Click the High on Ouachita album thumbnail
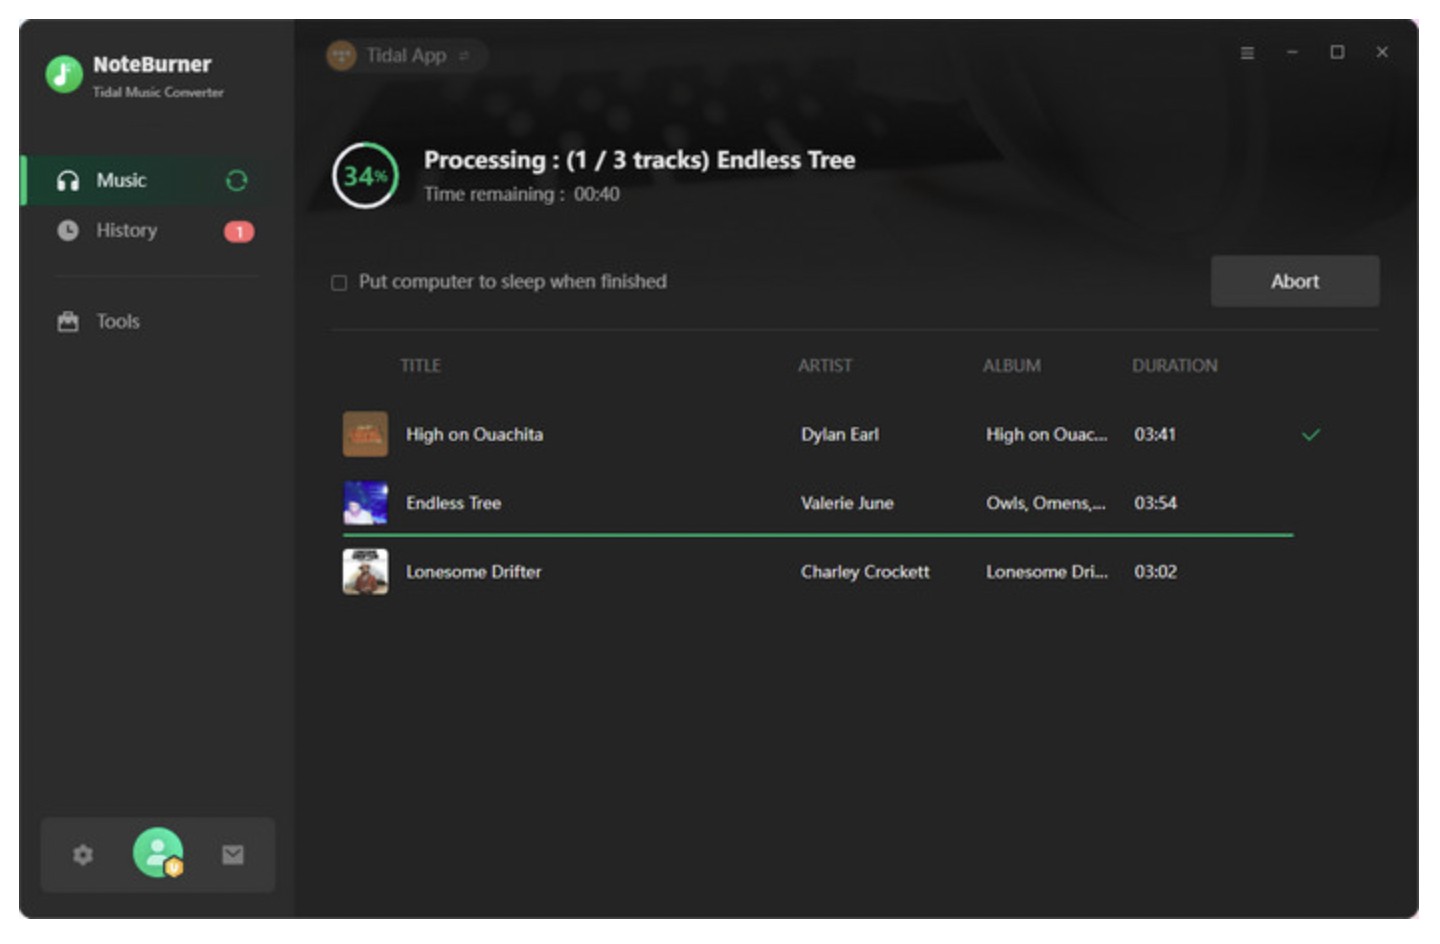 click(365, 434)
